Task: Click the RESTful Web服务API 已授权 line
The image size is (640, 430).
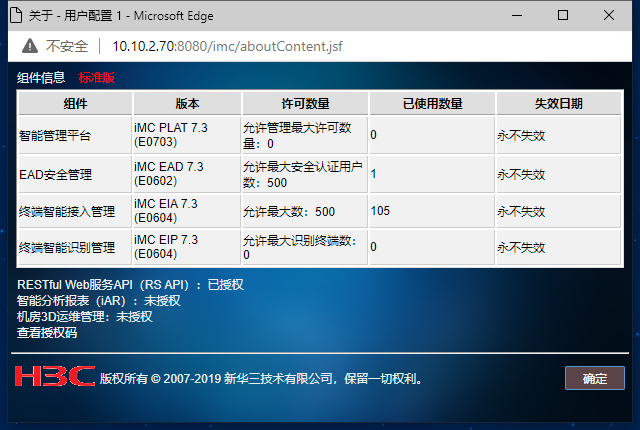Action: click(x=131, y=285)
